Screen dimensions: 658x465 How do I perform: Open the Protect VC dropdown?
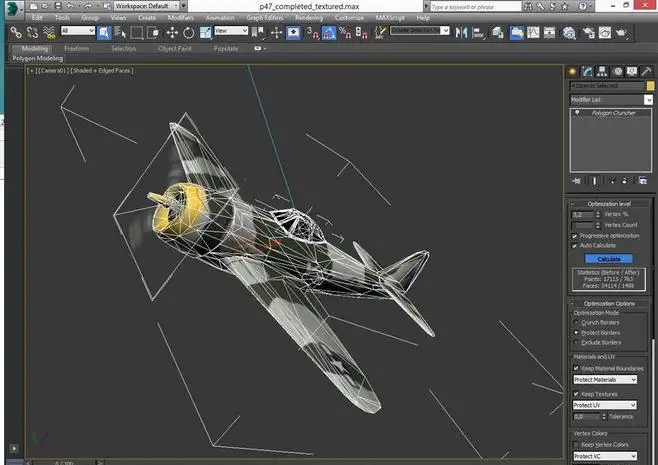pyautogui.click(x=605, y=456)
